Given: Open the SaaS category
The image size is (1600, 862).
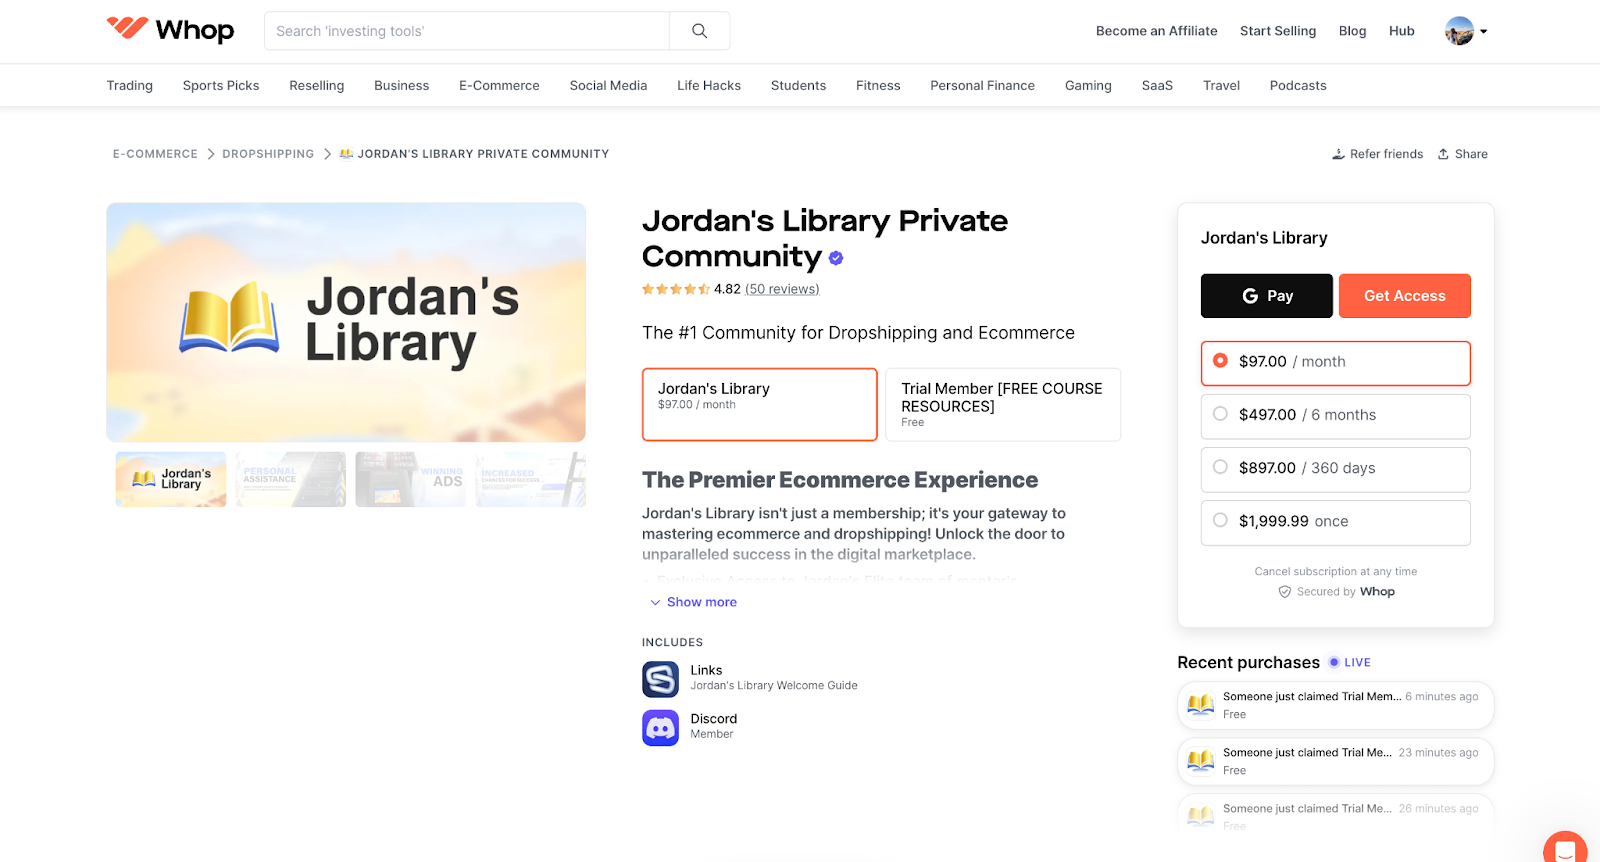Looking at the screenshot, I should (1157, 86).
